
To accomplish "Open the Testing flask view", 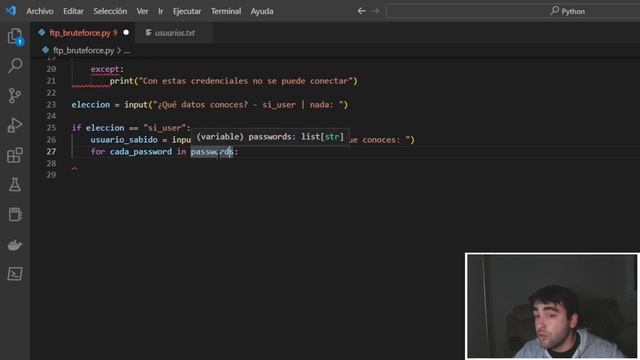I will pyautogui.click(x=15, y=185).
